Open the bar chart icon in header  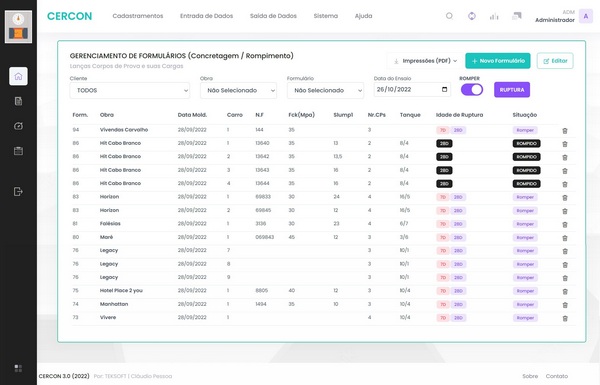[494, 16]
